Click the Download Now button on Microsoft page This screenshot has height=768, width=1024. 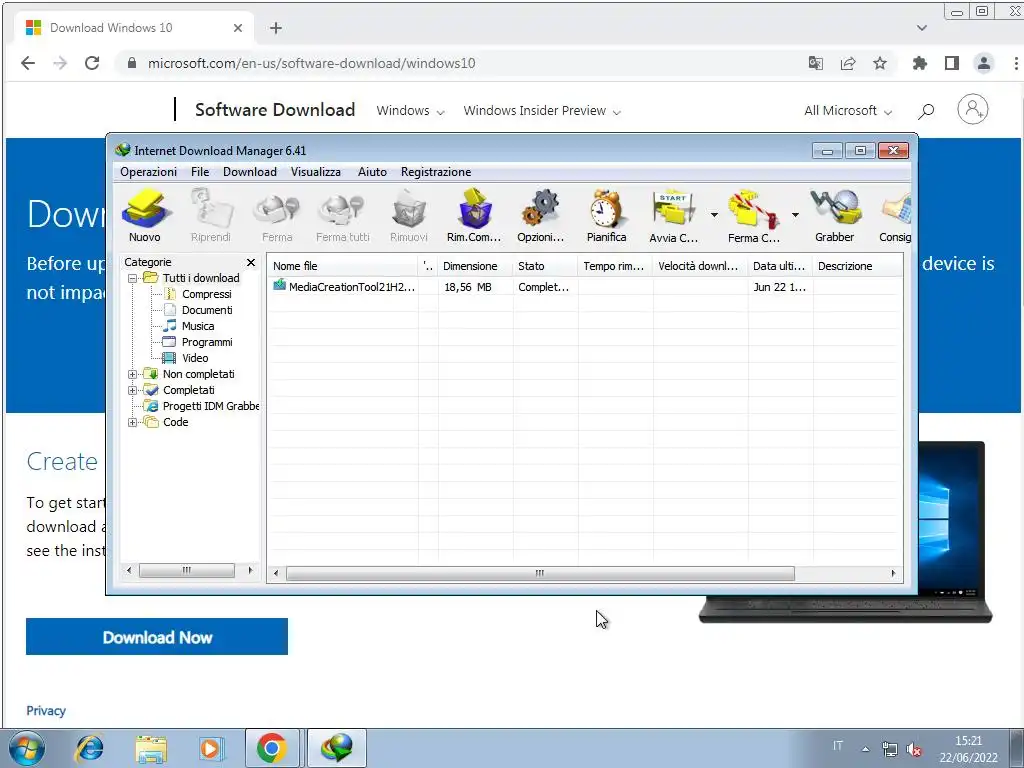[157, 637]
